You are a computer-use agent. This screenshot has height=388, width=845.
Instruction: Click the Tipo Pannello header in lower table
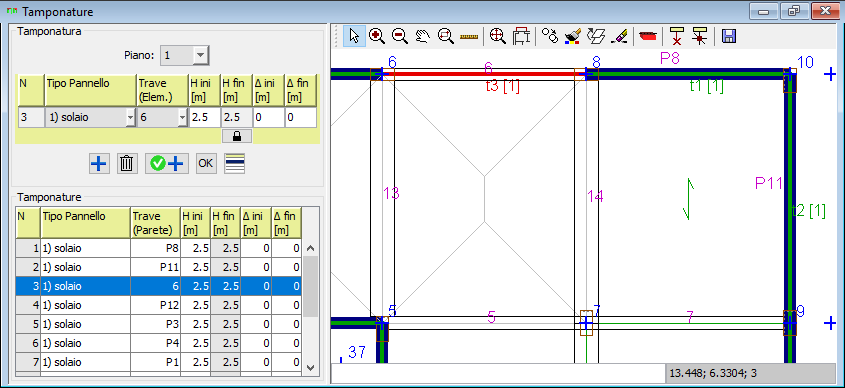pos(86,223)
